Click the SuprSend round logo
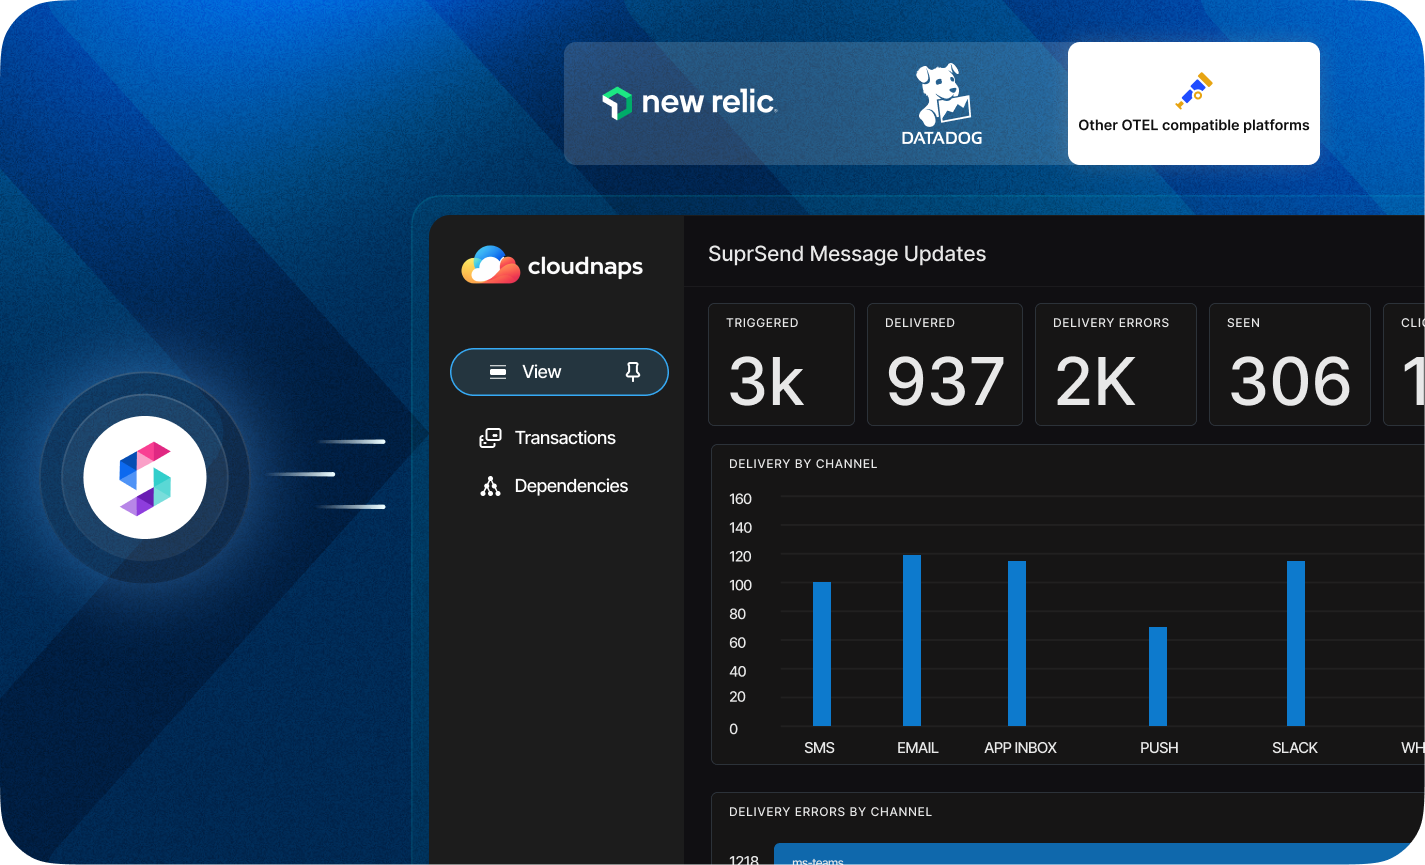This screenshot has width=1425, height=865. coord(145,478)
